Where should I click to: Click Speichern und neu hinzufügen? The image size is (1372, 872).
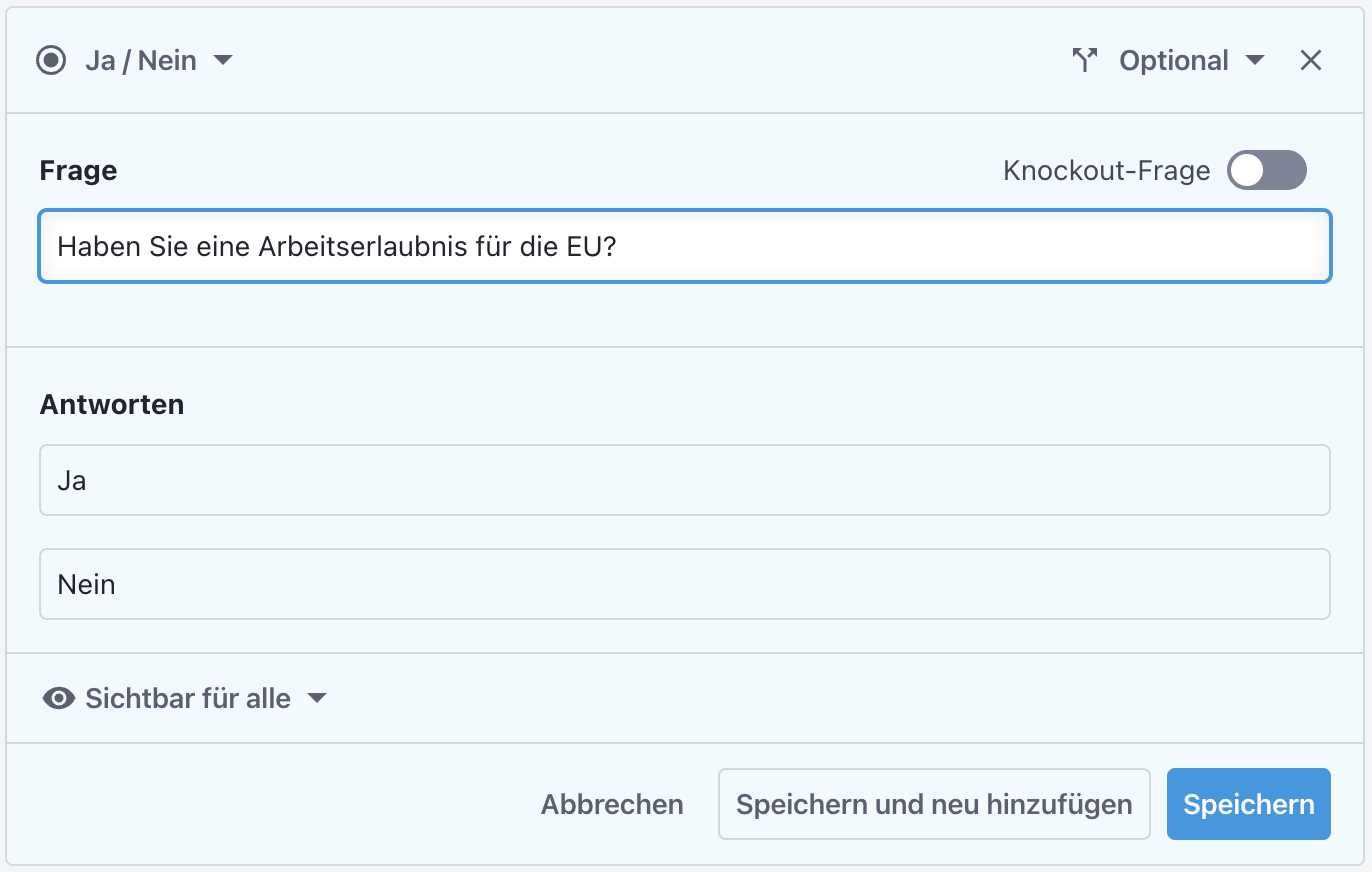pyautogui.click(x=934, y=804)
